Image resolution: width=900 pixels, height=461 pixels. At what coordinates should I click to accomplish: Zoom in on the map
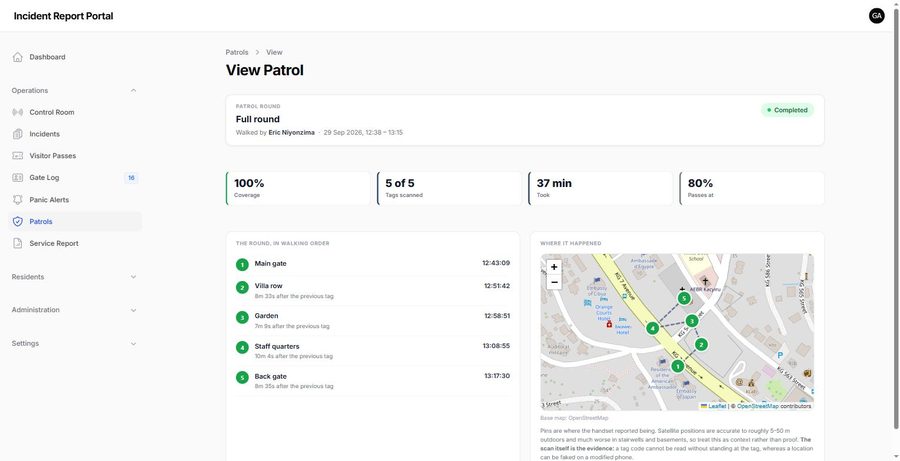click(x=554, y=267)
